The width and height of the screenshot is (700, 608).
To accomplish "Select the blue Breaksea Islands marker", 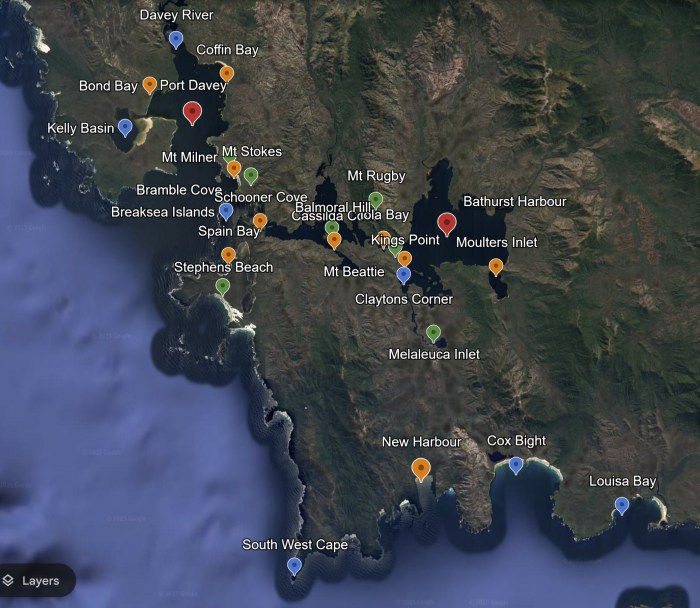I will click(226, 212).
